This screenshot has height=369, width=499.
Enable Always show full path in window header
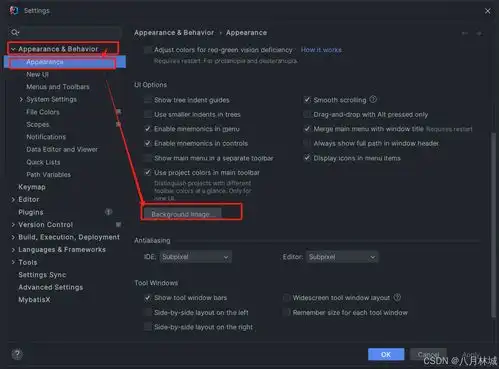tap(307, 143)
